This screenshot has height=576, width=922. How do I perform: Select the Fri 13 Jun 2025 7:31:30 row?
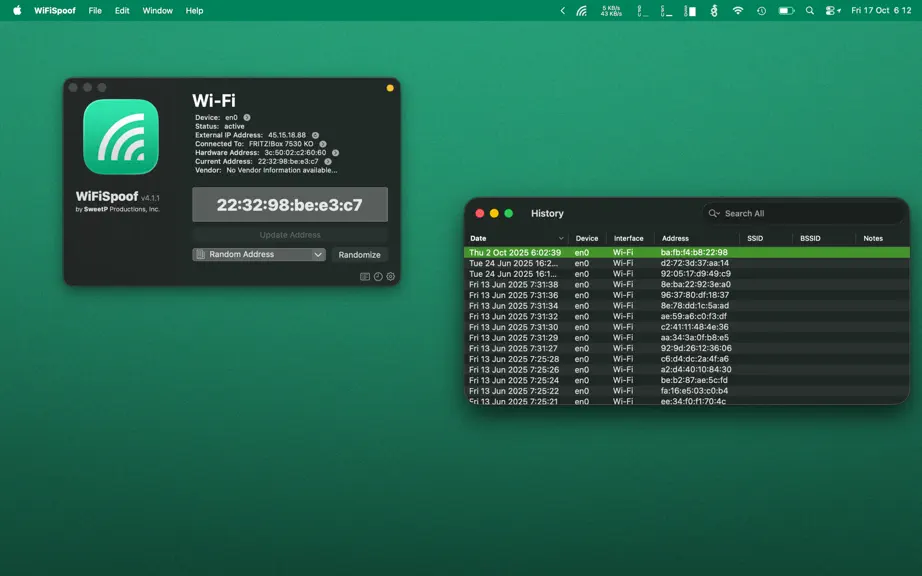click(687, 327)
